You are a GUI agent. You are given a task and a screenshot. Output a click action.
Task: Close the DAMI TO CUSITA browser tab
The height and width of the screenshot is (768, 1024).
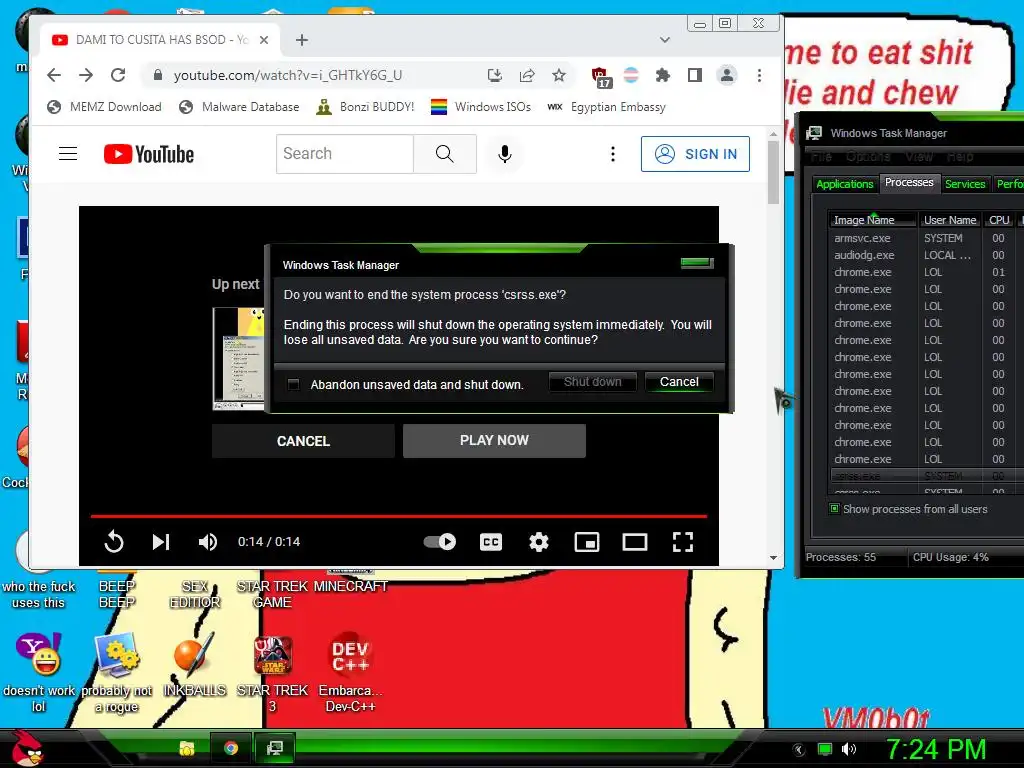click(x=264, y=40)
